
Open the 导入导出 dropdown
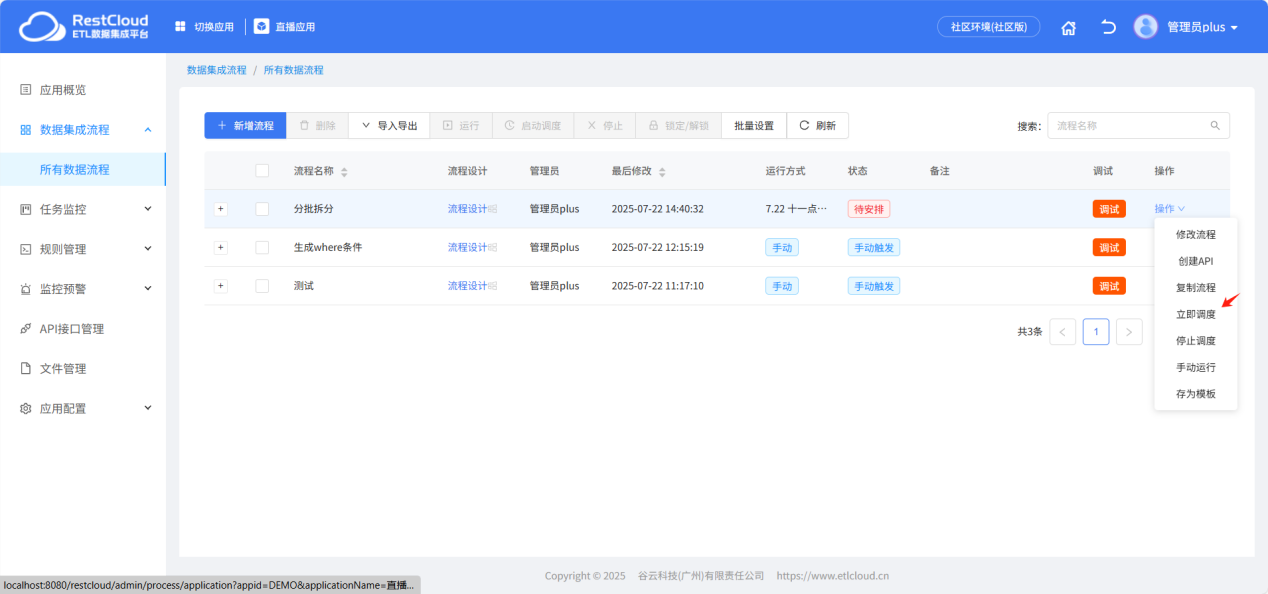click(388, 125)
